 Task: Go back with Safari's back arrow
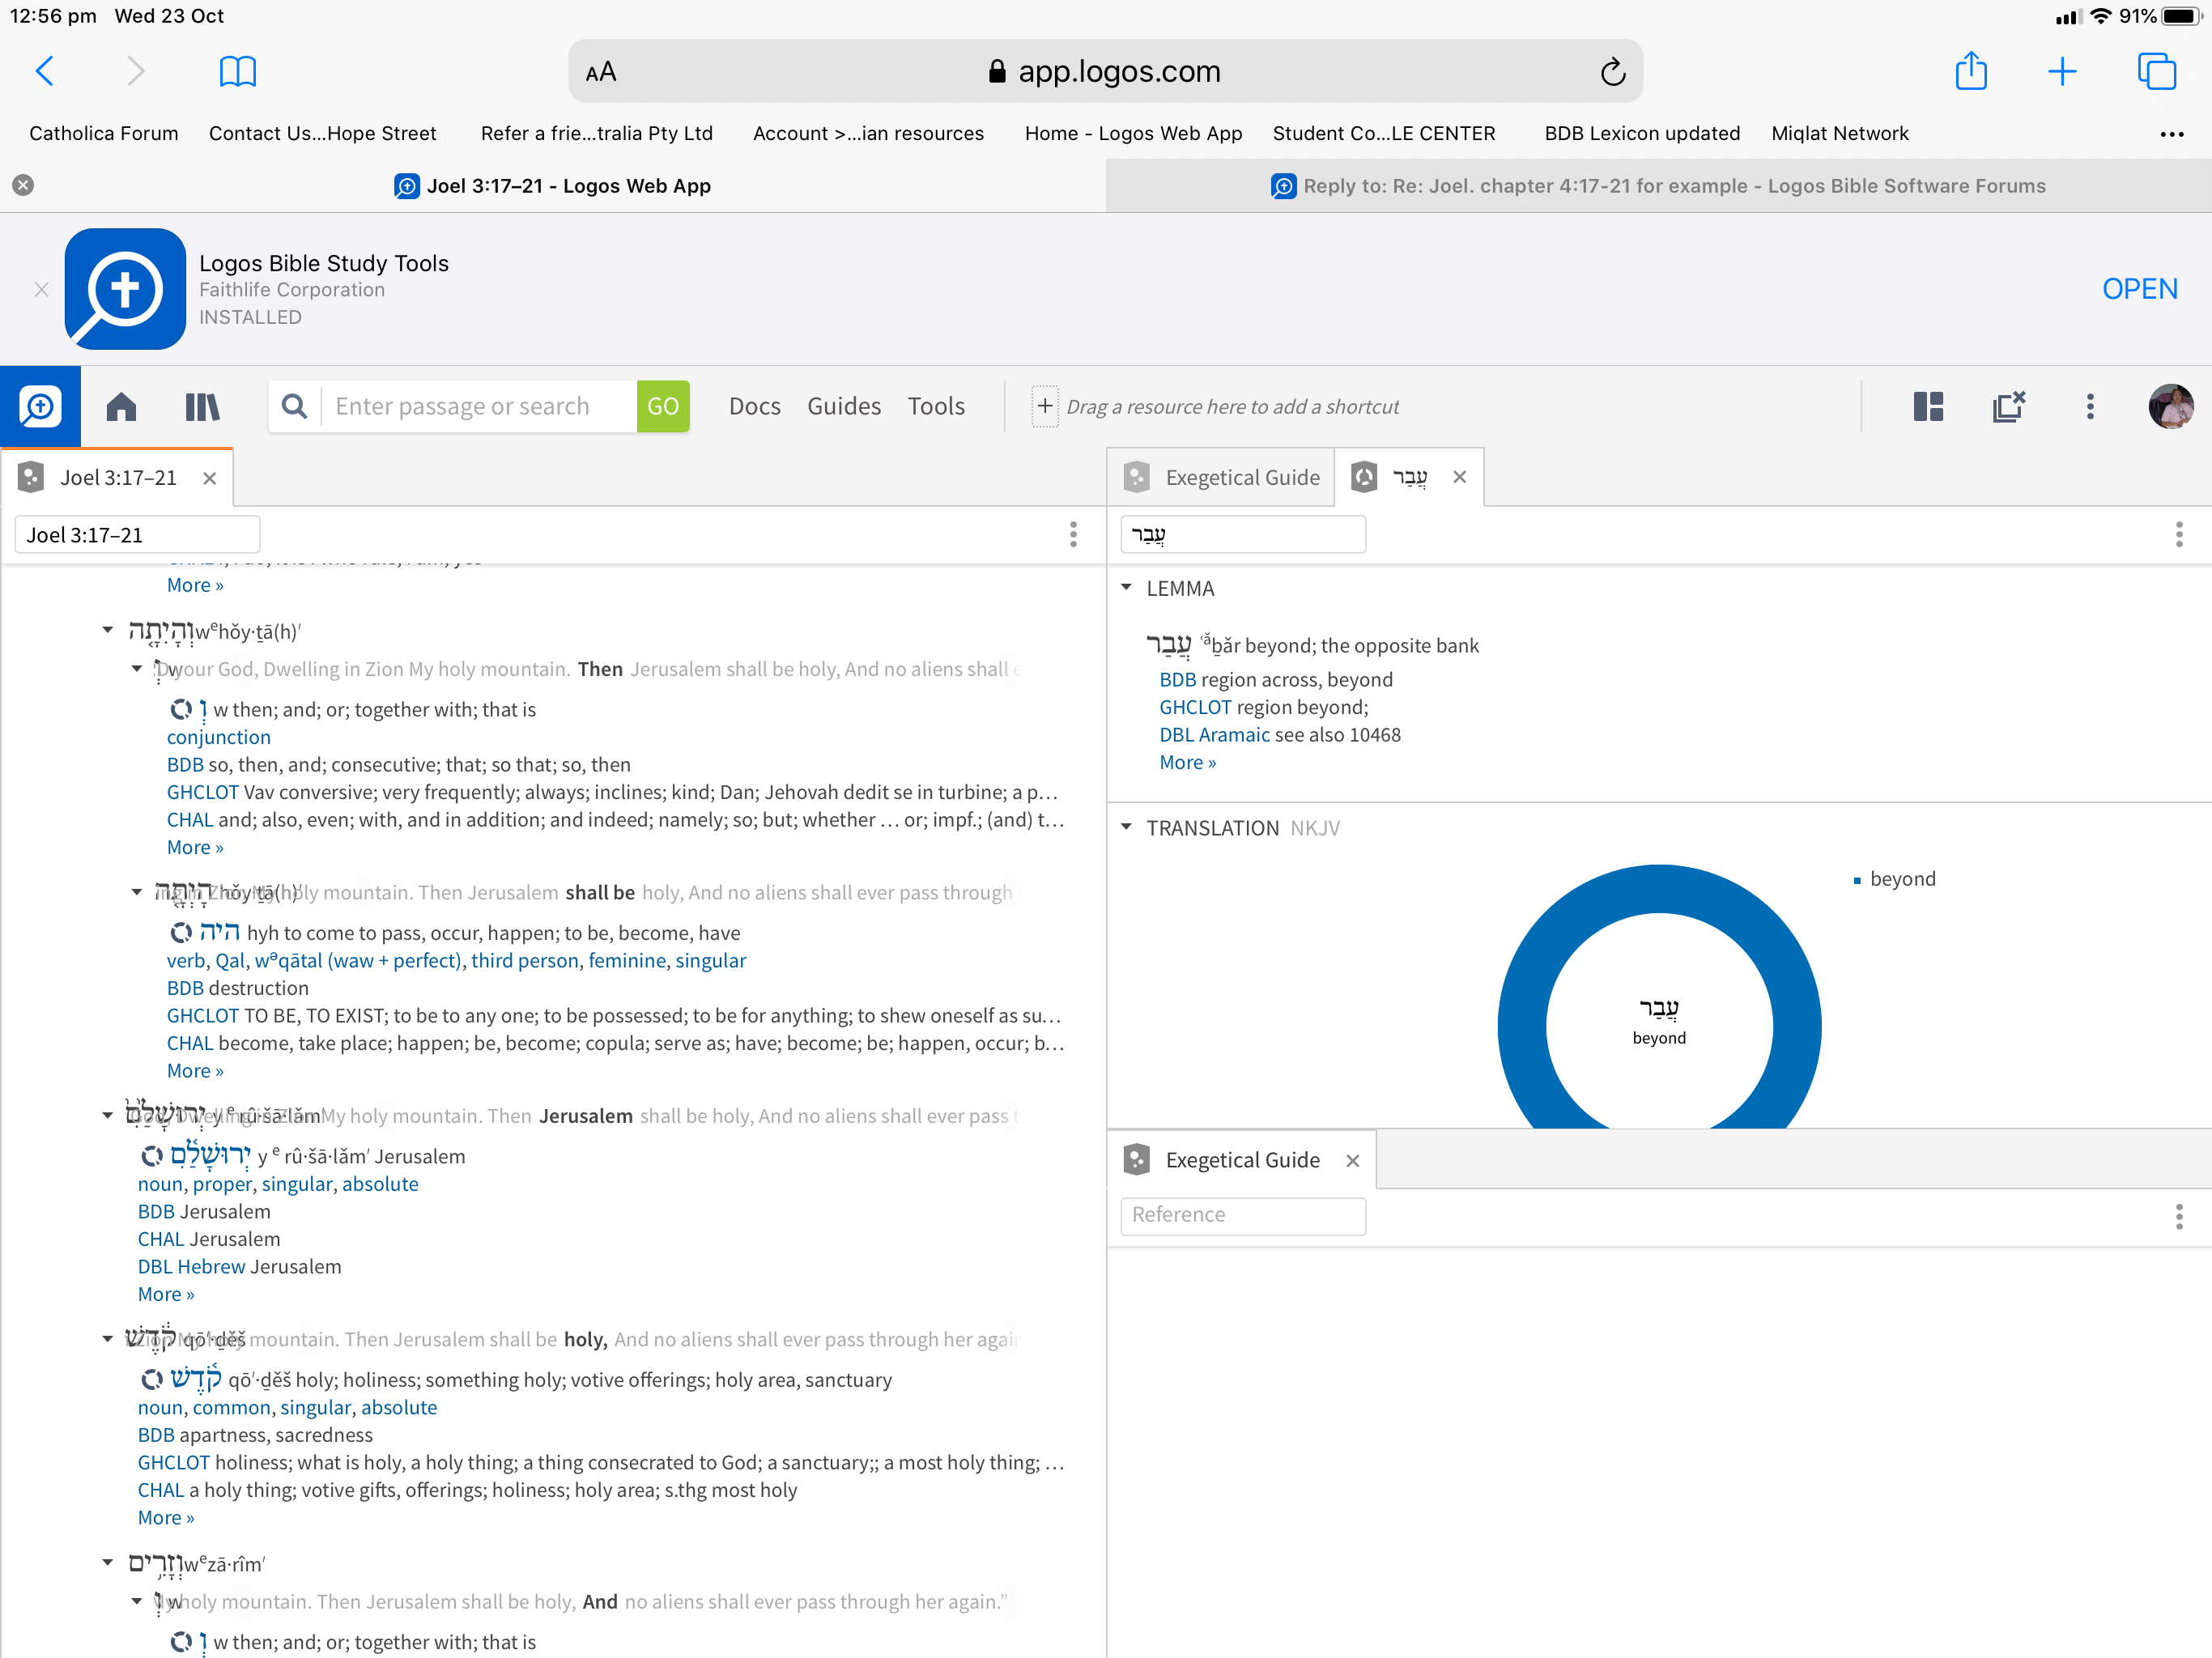click(45, 71)
